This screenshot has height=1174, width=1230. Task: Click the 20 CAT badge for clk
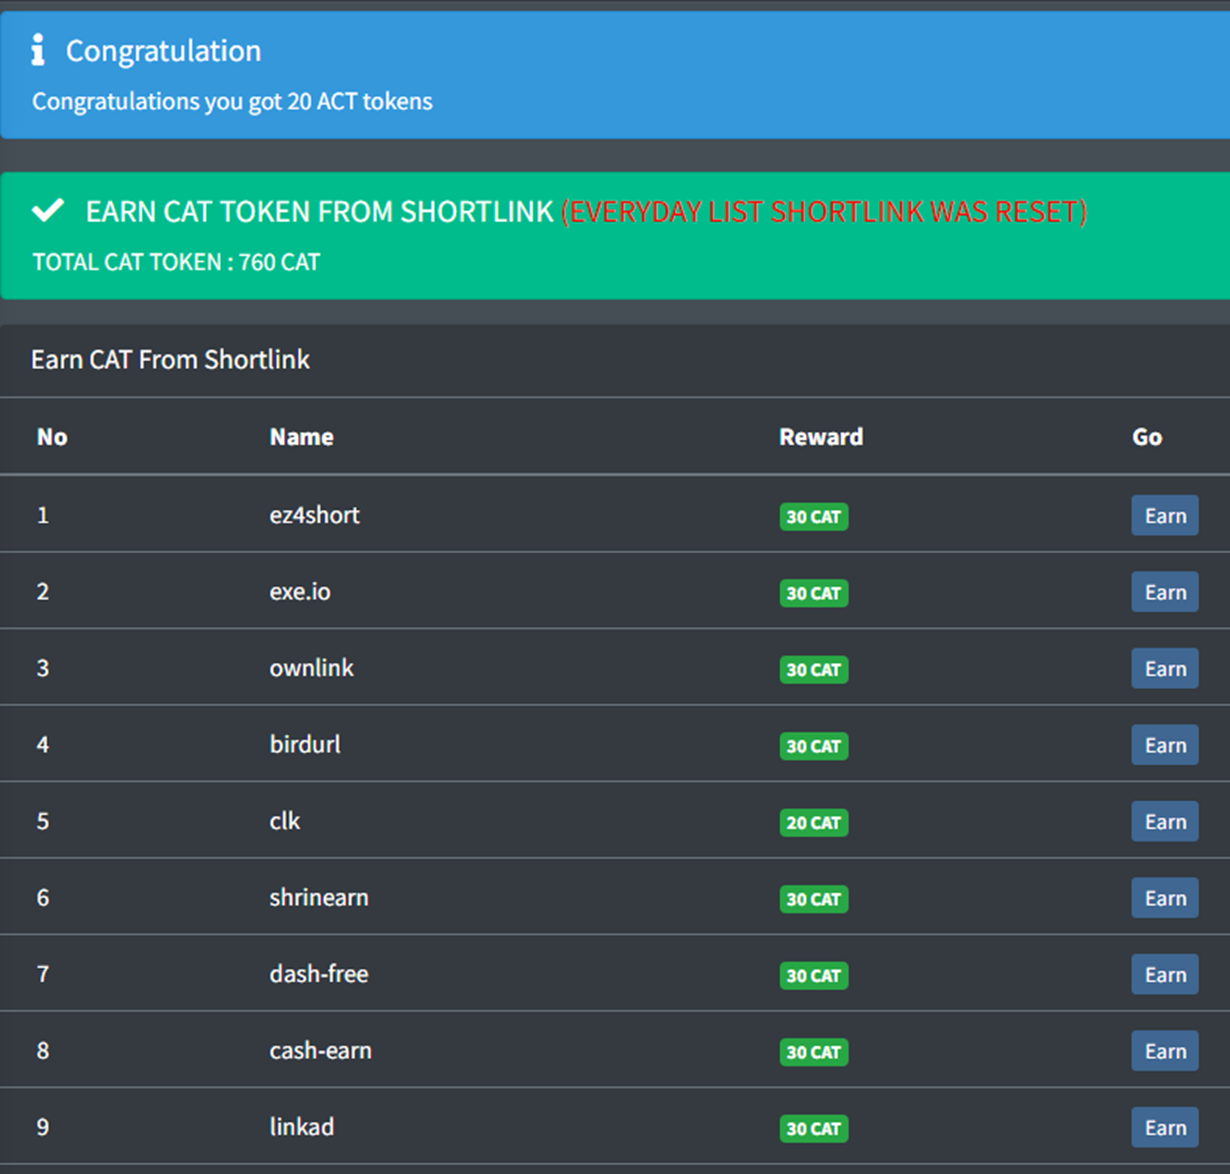[x=814, y=823]
